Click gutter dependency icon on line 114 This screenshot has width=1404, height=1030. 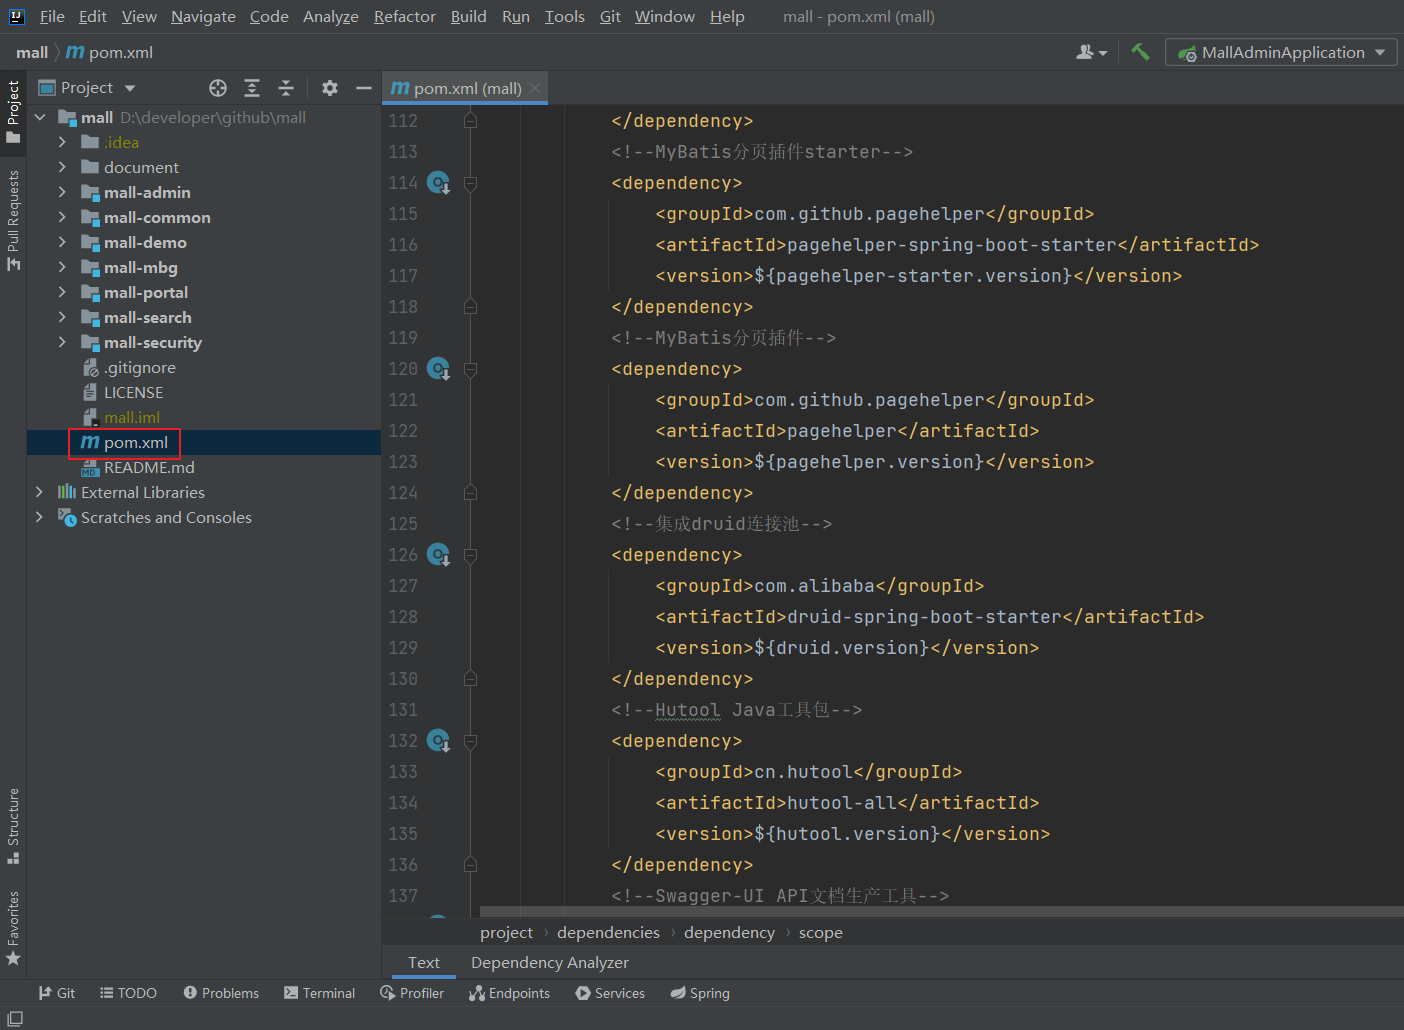click(x=438, y=183)
